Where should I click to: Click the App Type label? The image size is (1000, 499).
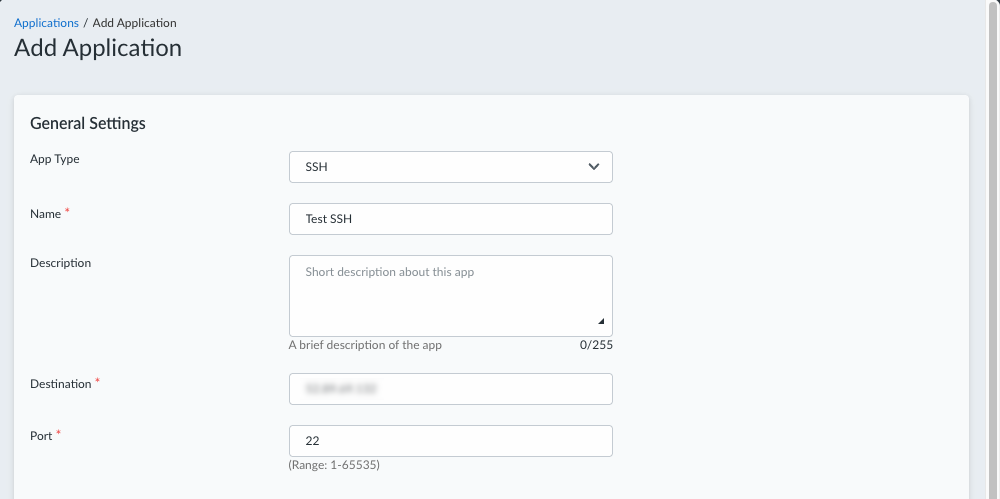(x=55, y=159)
